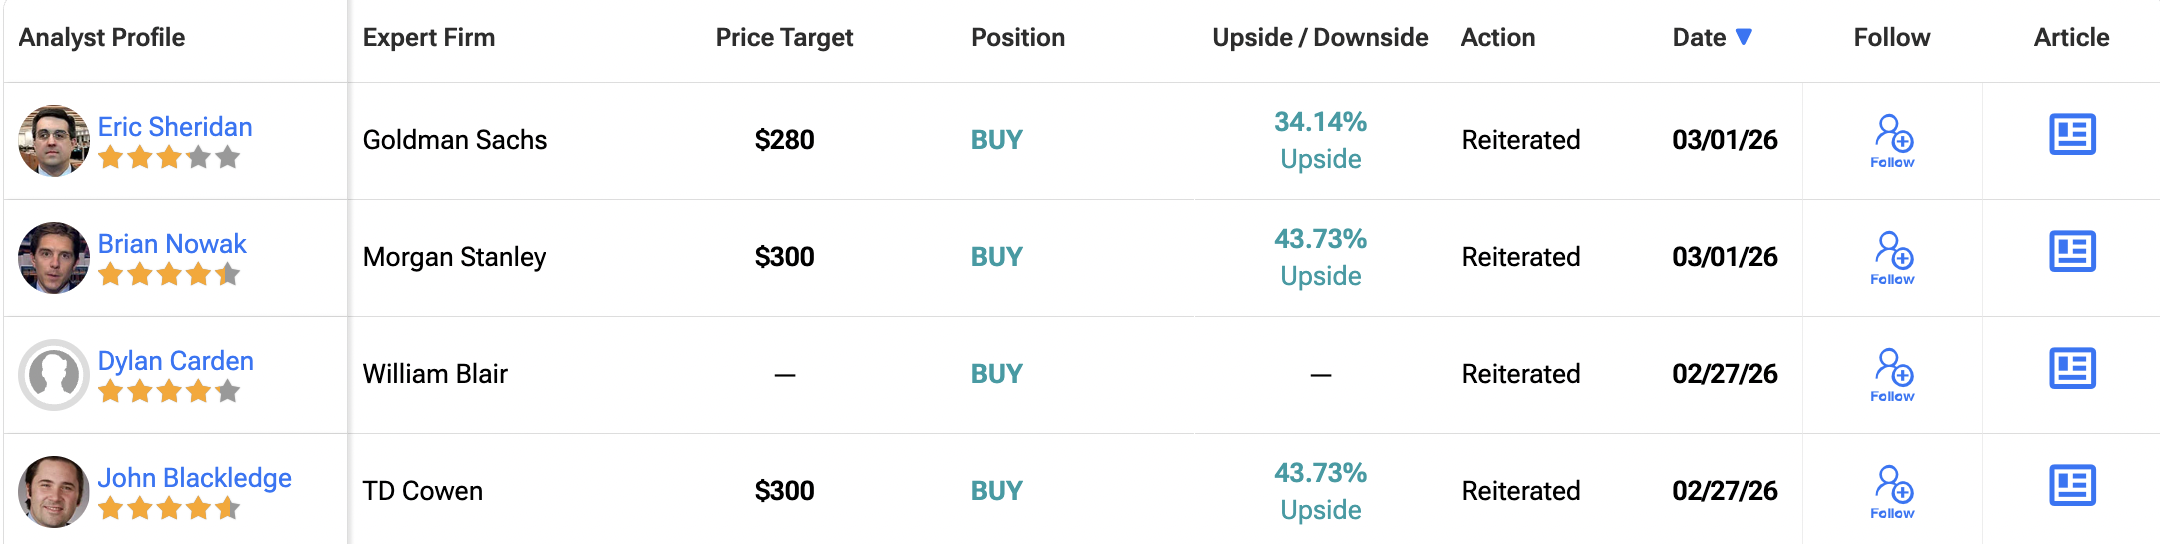Follow analyst Brian Nowak

point(1892,258)
